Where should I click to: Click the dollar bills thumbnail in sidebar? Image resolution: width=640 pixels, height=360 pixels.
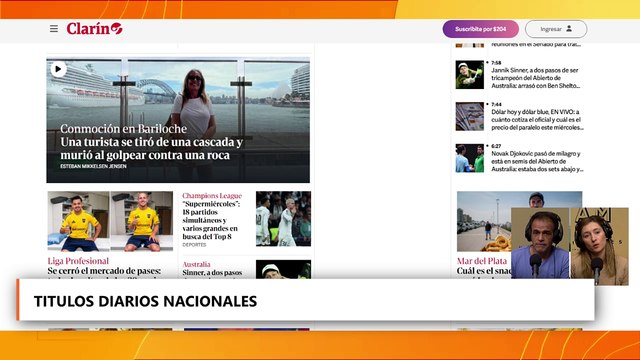click(470, 116)
